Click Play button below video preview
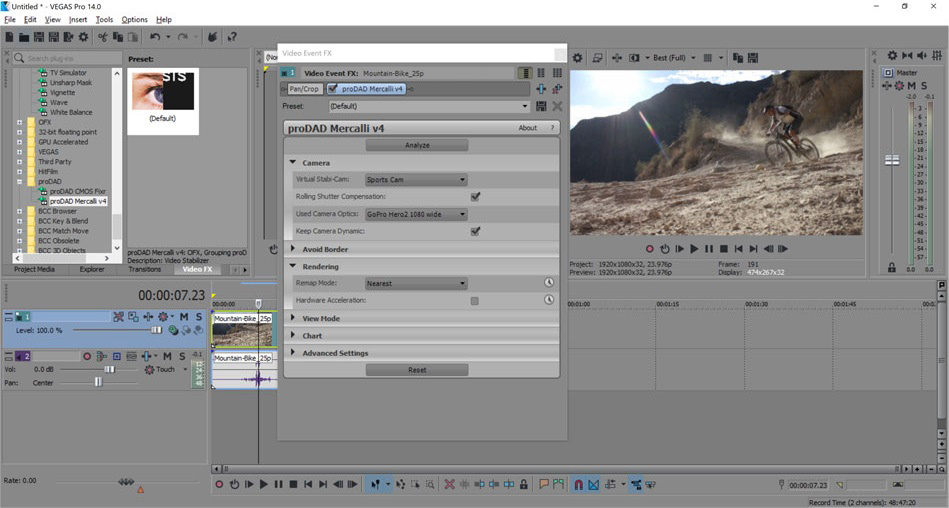 coord(694,249)
